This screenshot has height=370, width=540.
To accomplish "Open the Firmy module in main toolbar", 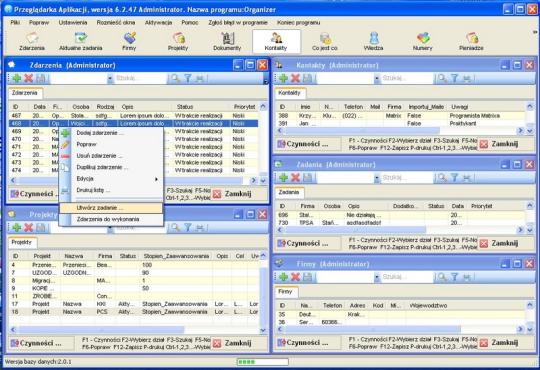I will [129, 42].
